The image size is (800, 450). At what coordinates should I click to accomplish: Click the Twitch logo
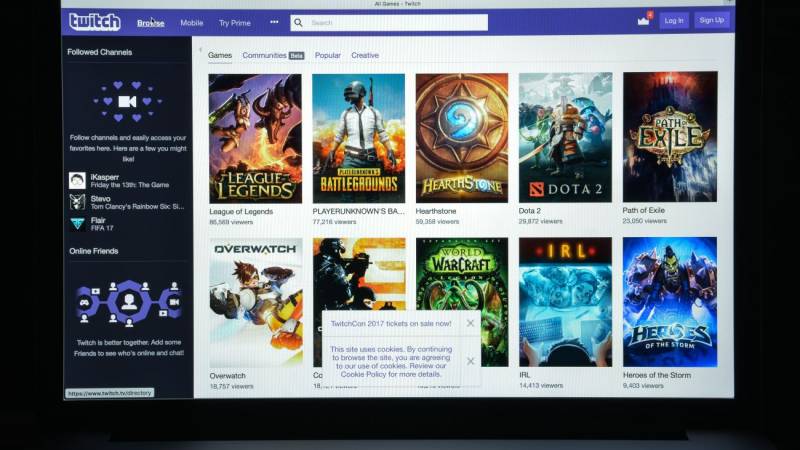coord(95,22)
